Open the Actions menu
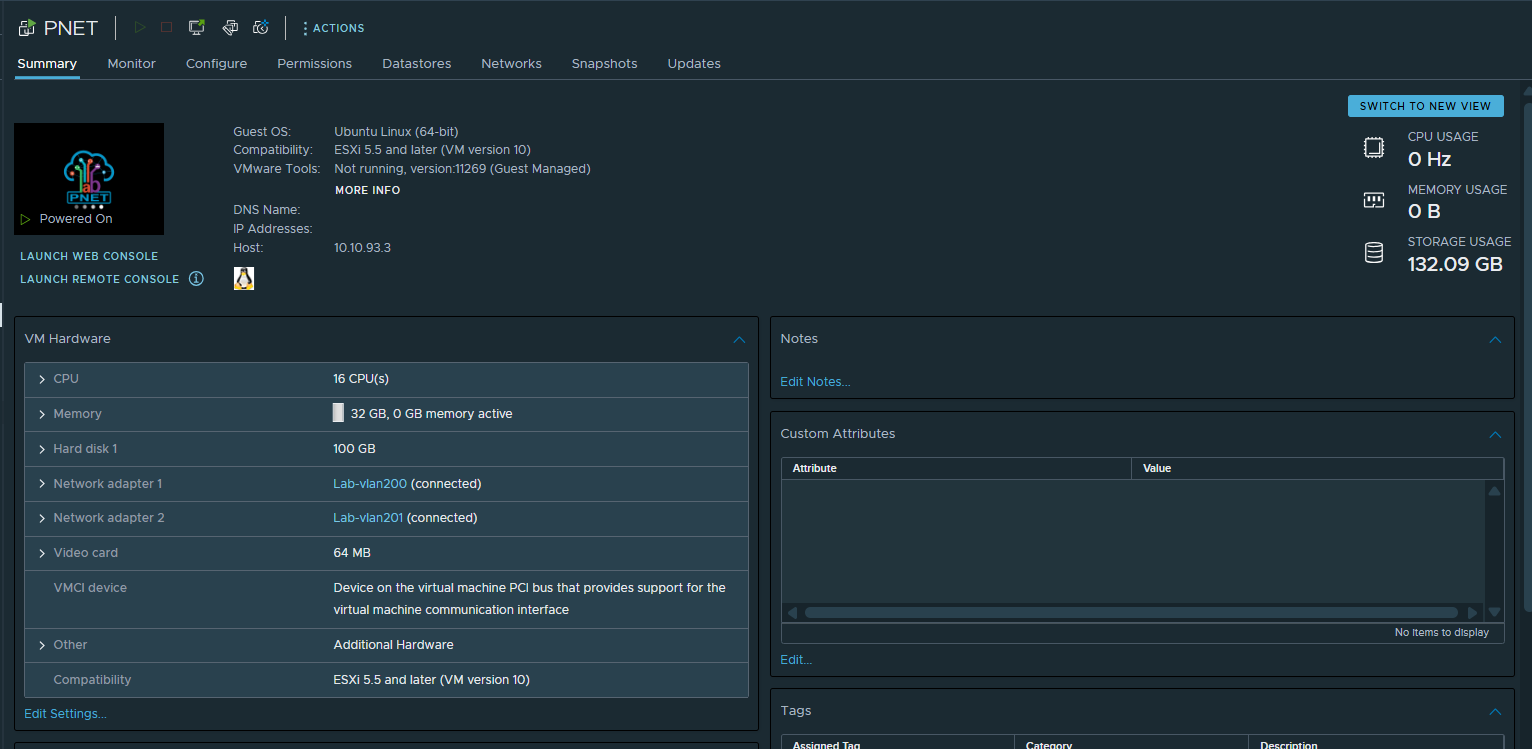Screen dimensions: 1532x749 tap(333, 28)
